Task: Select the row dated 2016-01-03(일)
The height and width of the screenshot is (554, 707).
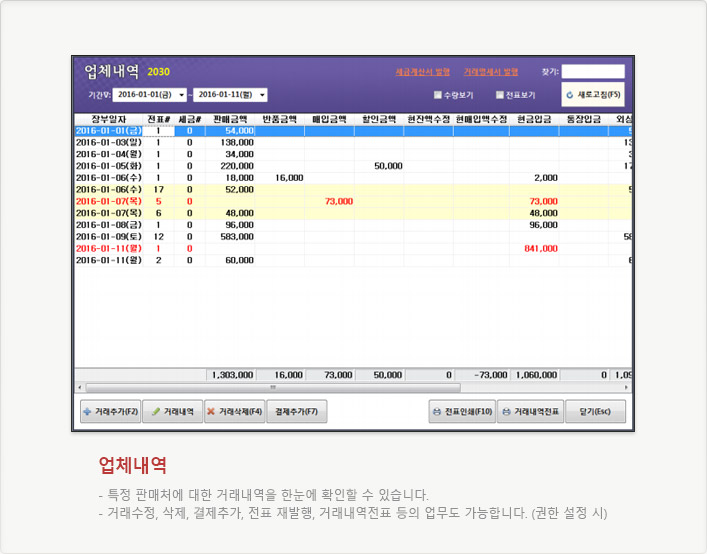Action: (x=353, y=142)
